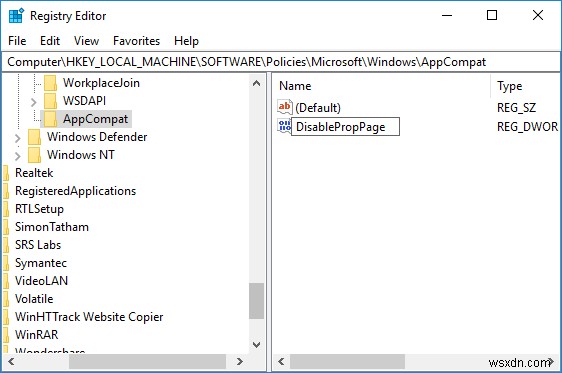Image resolution: width=562 pixels, height=373 pixels.
Task: Click the tree pane scroll right arrow
Action: click(x=240, y=362)
